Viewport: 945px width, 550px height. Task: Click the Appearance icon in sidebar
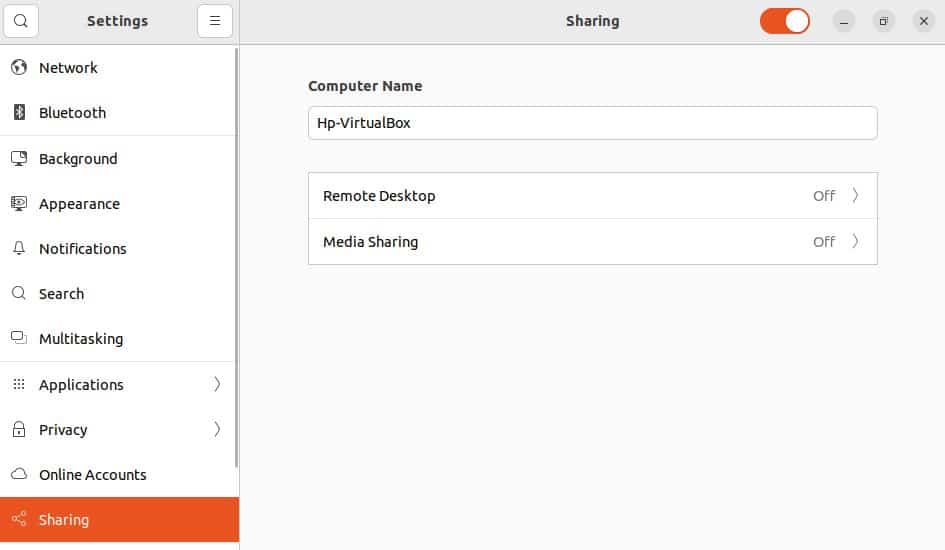pos(18,204)
